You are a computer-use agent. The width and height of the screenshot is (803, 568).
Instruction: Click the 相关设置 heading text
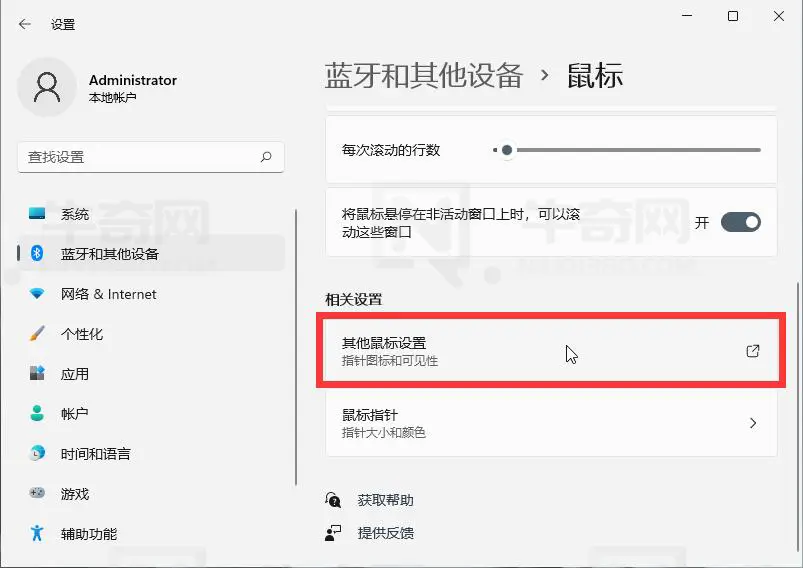tap(353, 299)
